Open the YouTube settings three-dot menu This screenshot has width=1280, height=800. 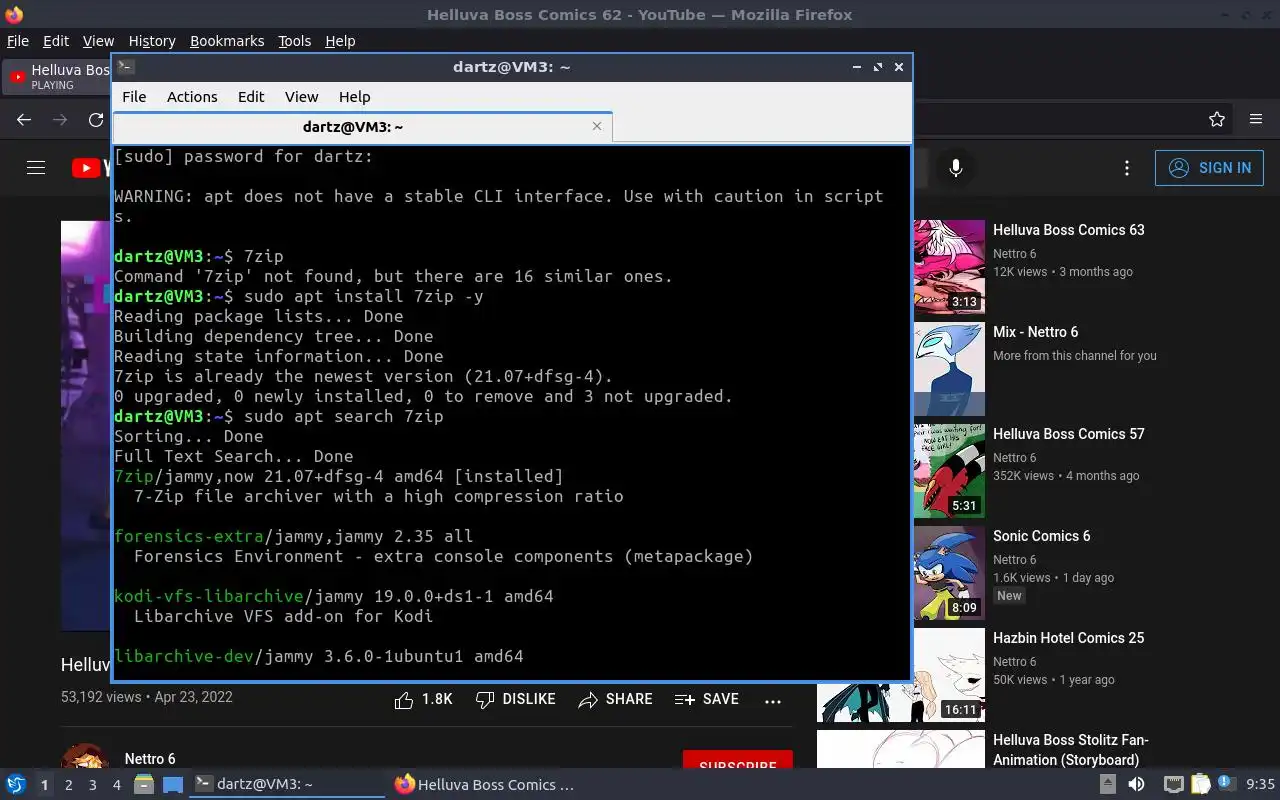(x=1127, y=168)
